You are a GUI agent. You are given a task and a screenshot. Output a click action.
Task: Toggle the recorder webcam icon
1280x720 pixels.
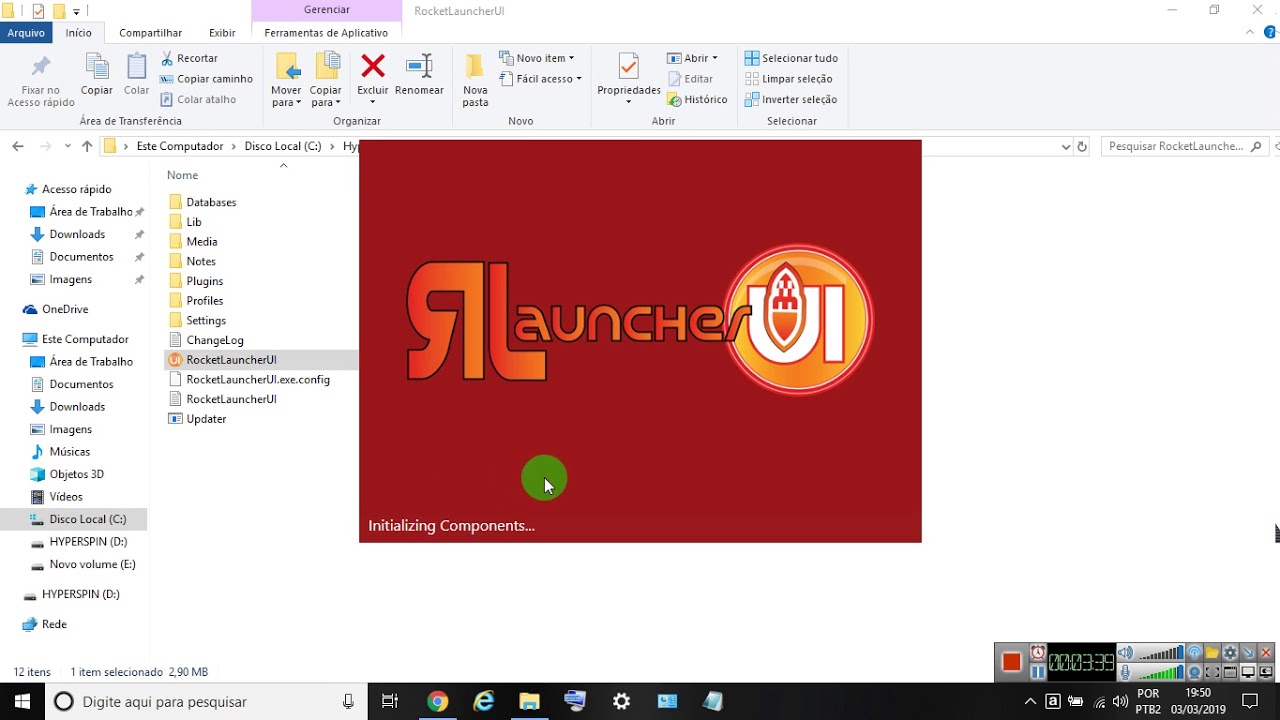(1194, 672)
